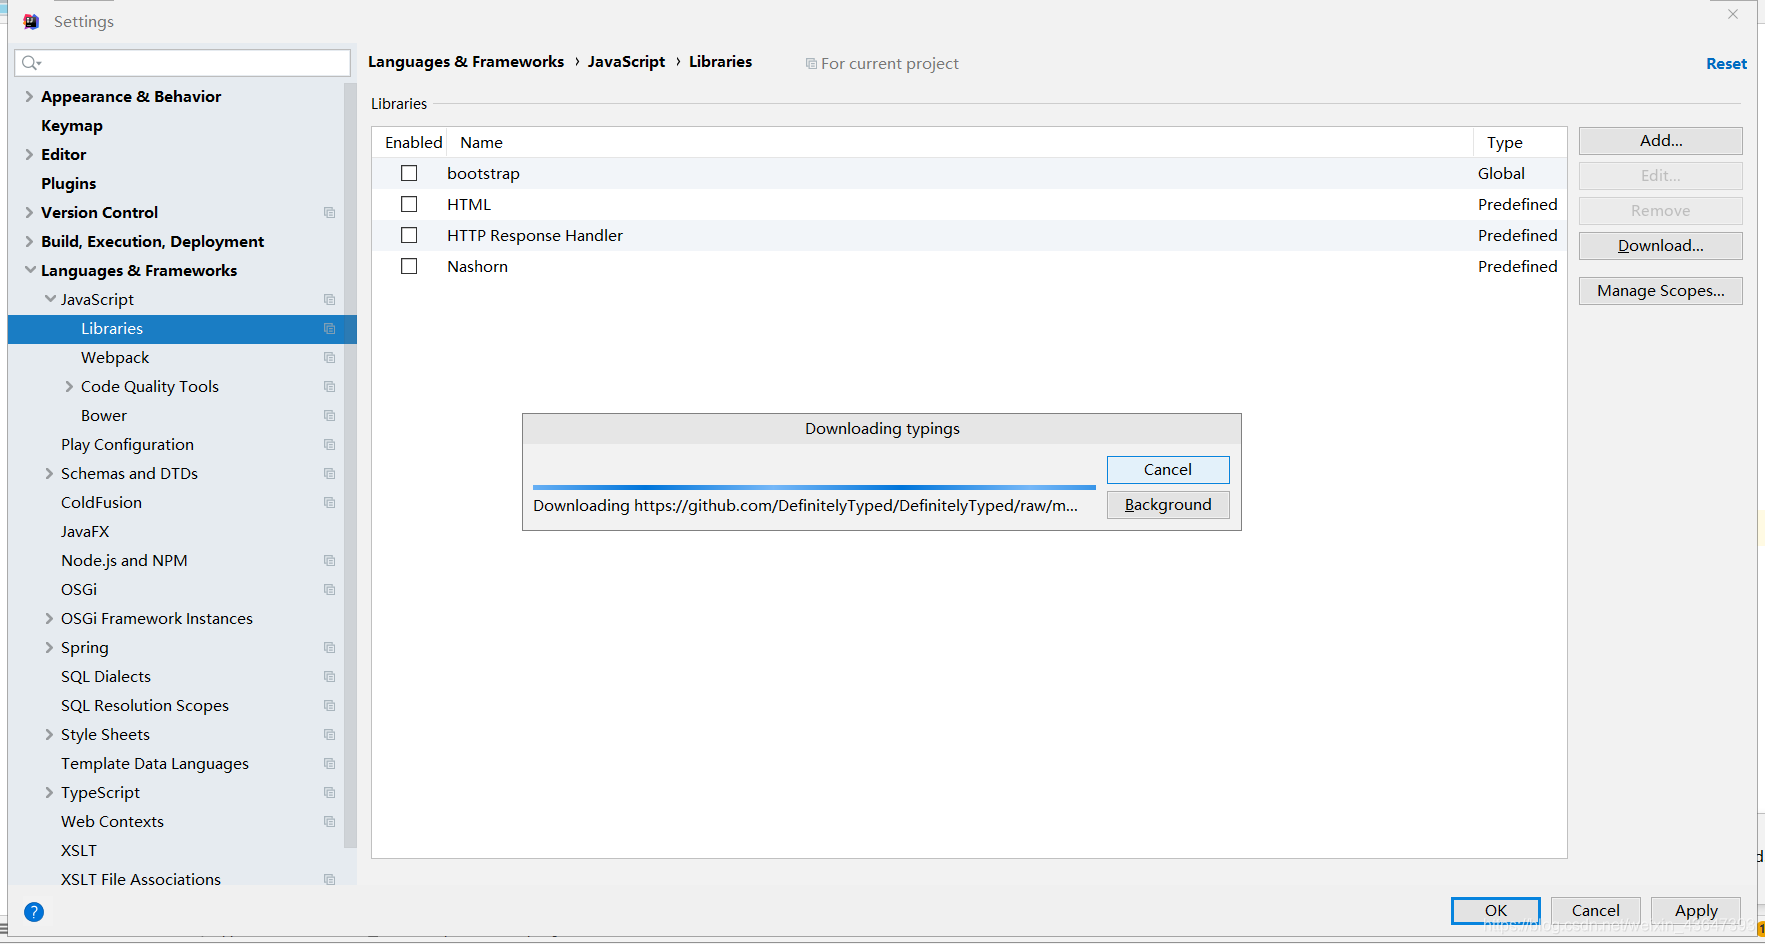Enable the HTML library checkbox

click(x=409, y=204)
